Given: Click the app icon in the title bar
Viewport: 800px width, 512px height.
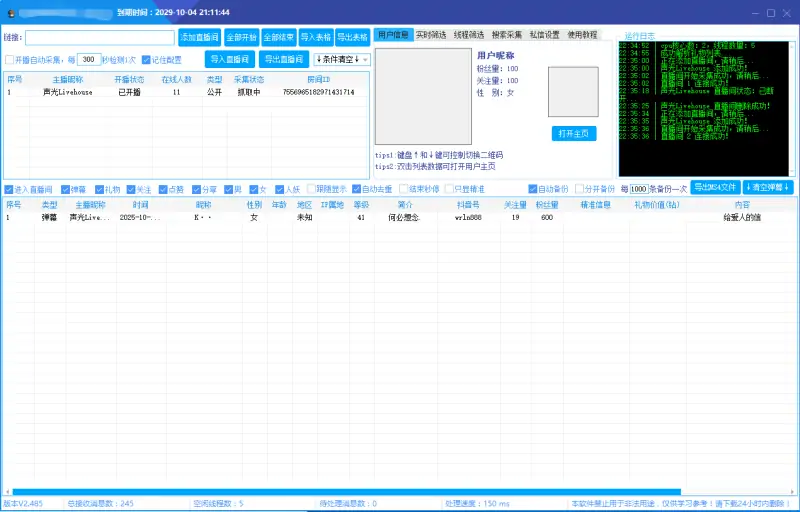Looking at the screenshot, I should coord(9,12).
